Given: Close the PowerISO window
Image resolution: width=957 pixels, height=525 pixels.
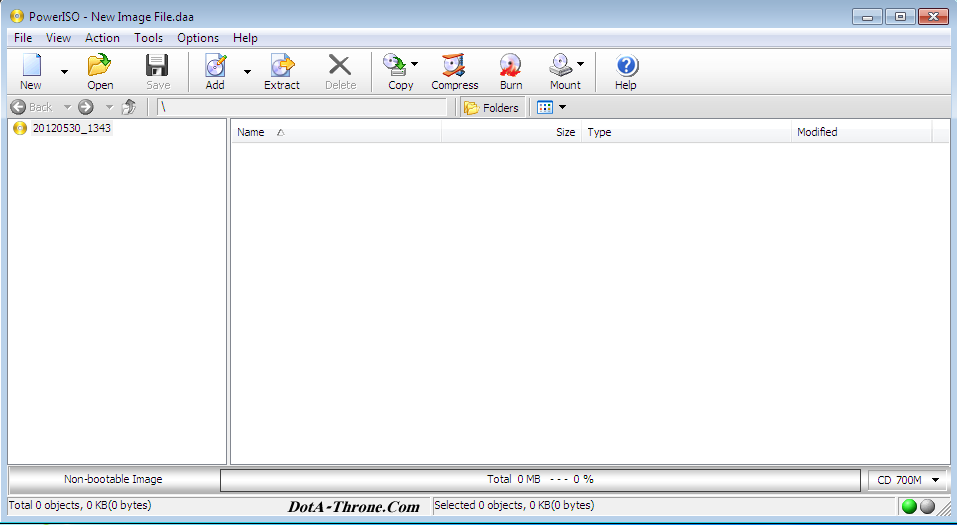Looking at the screenshot, I should coord(934,16).
